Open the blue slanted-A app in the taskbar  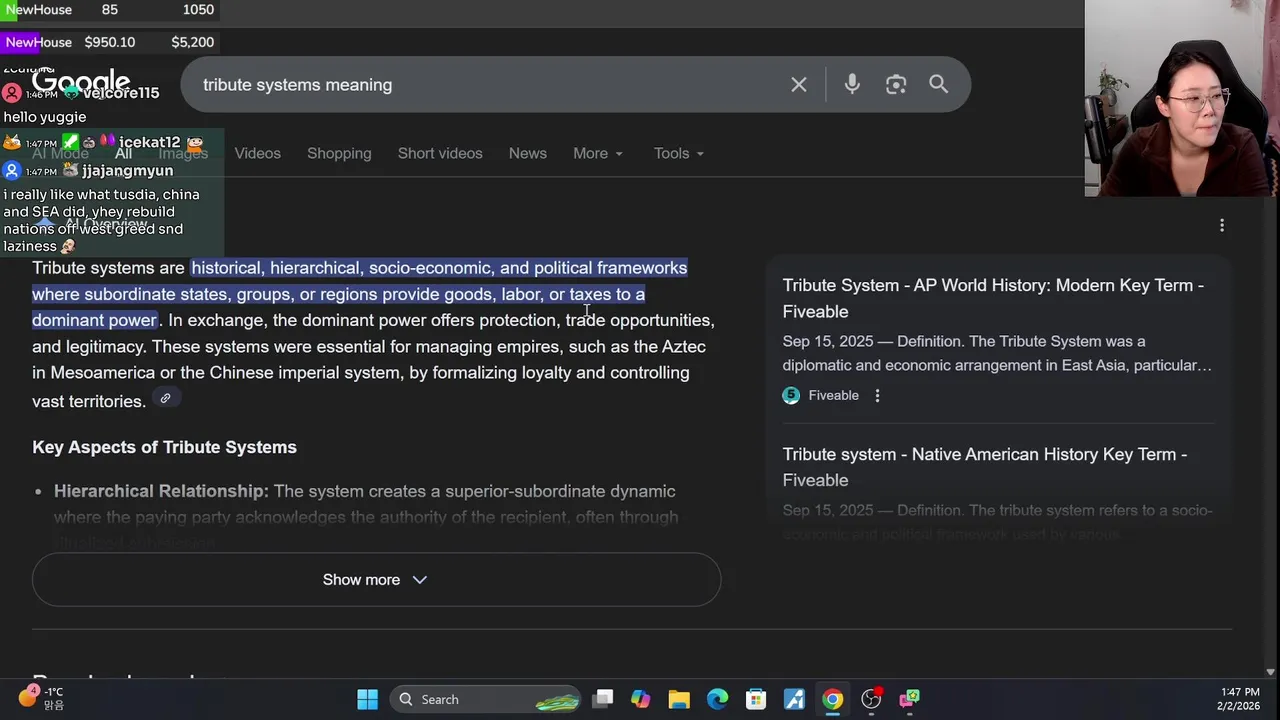[x=794, y=699]
